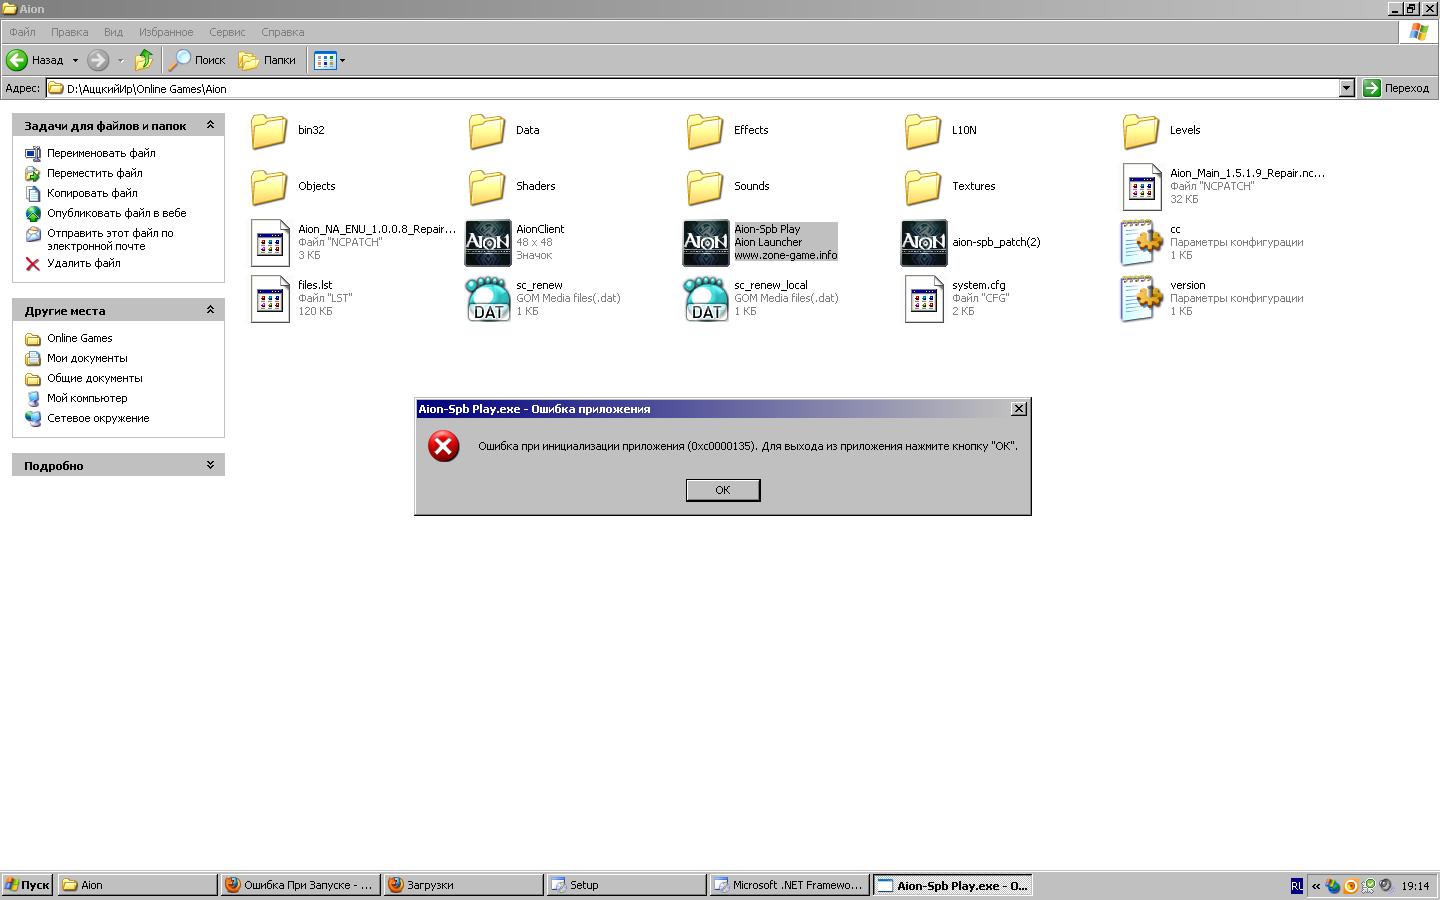
Task: Open the Справка menu
Action: tap(282, 32)
